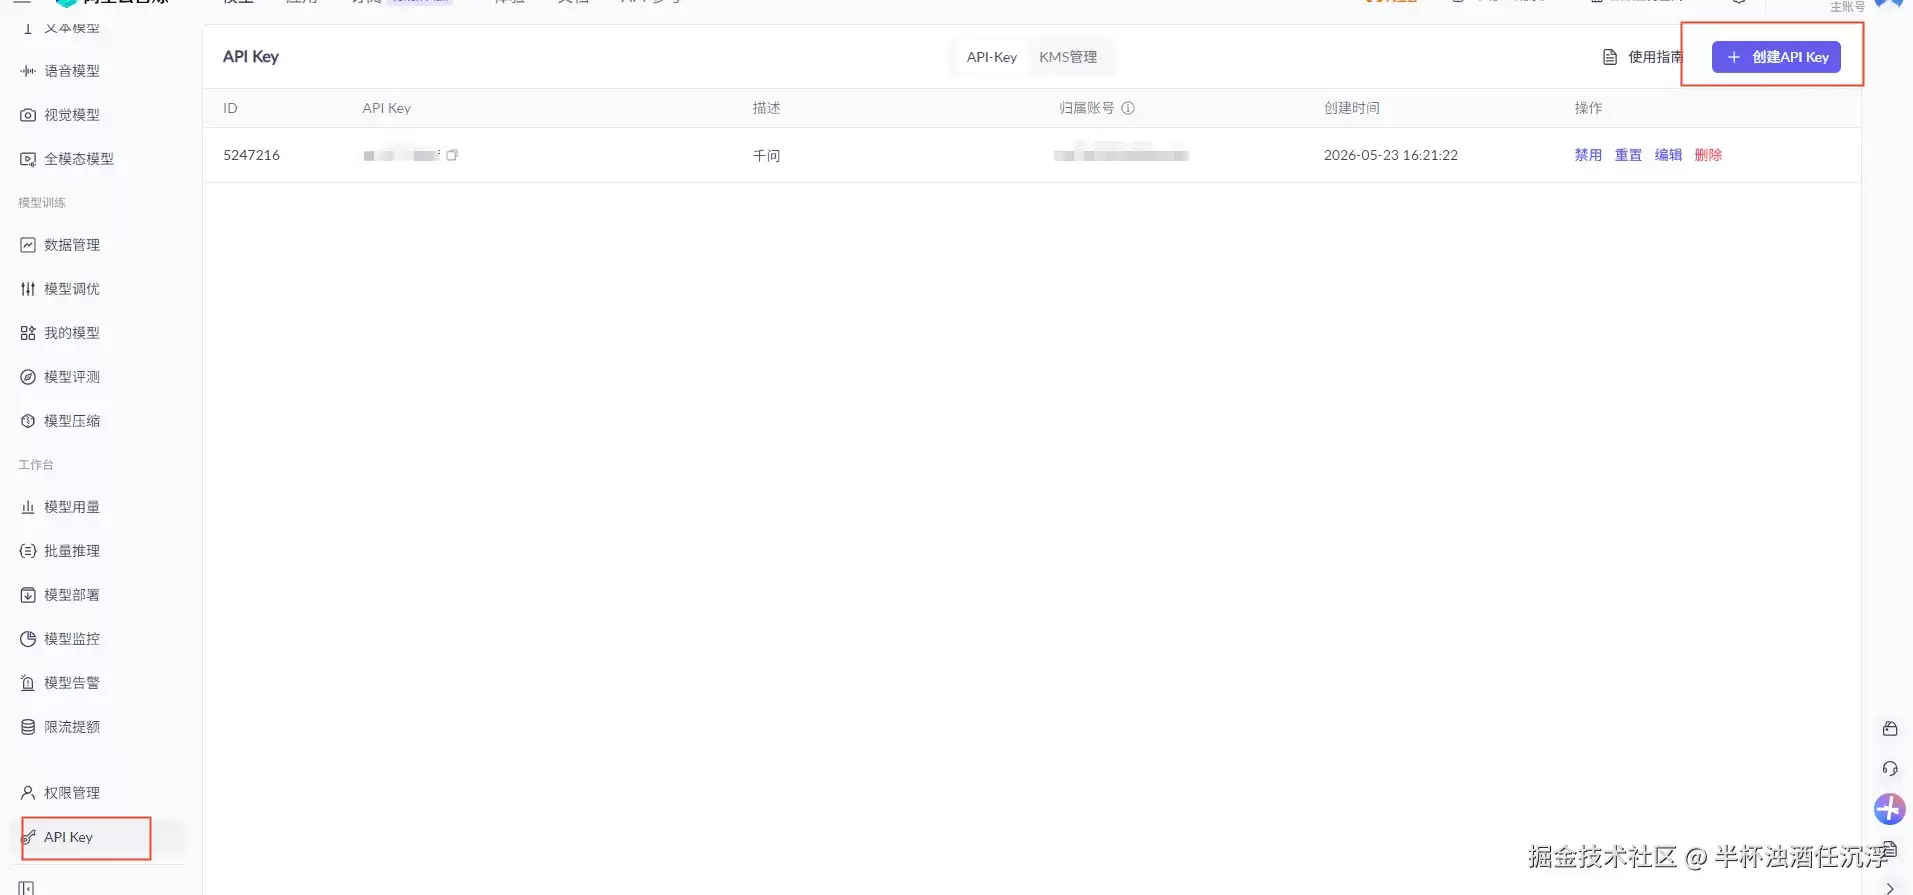Expand the right panel chevron arrow
The image size is (1913, 895).
[1889, 887]
